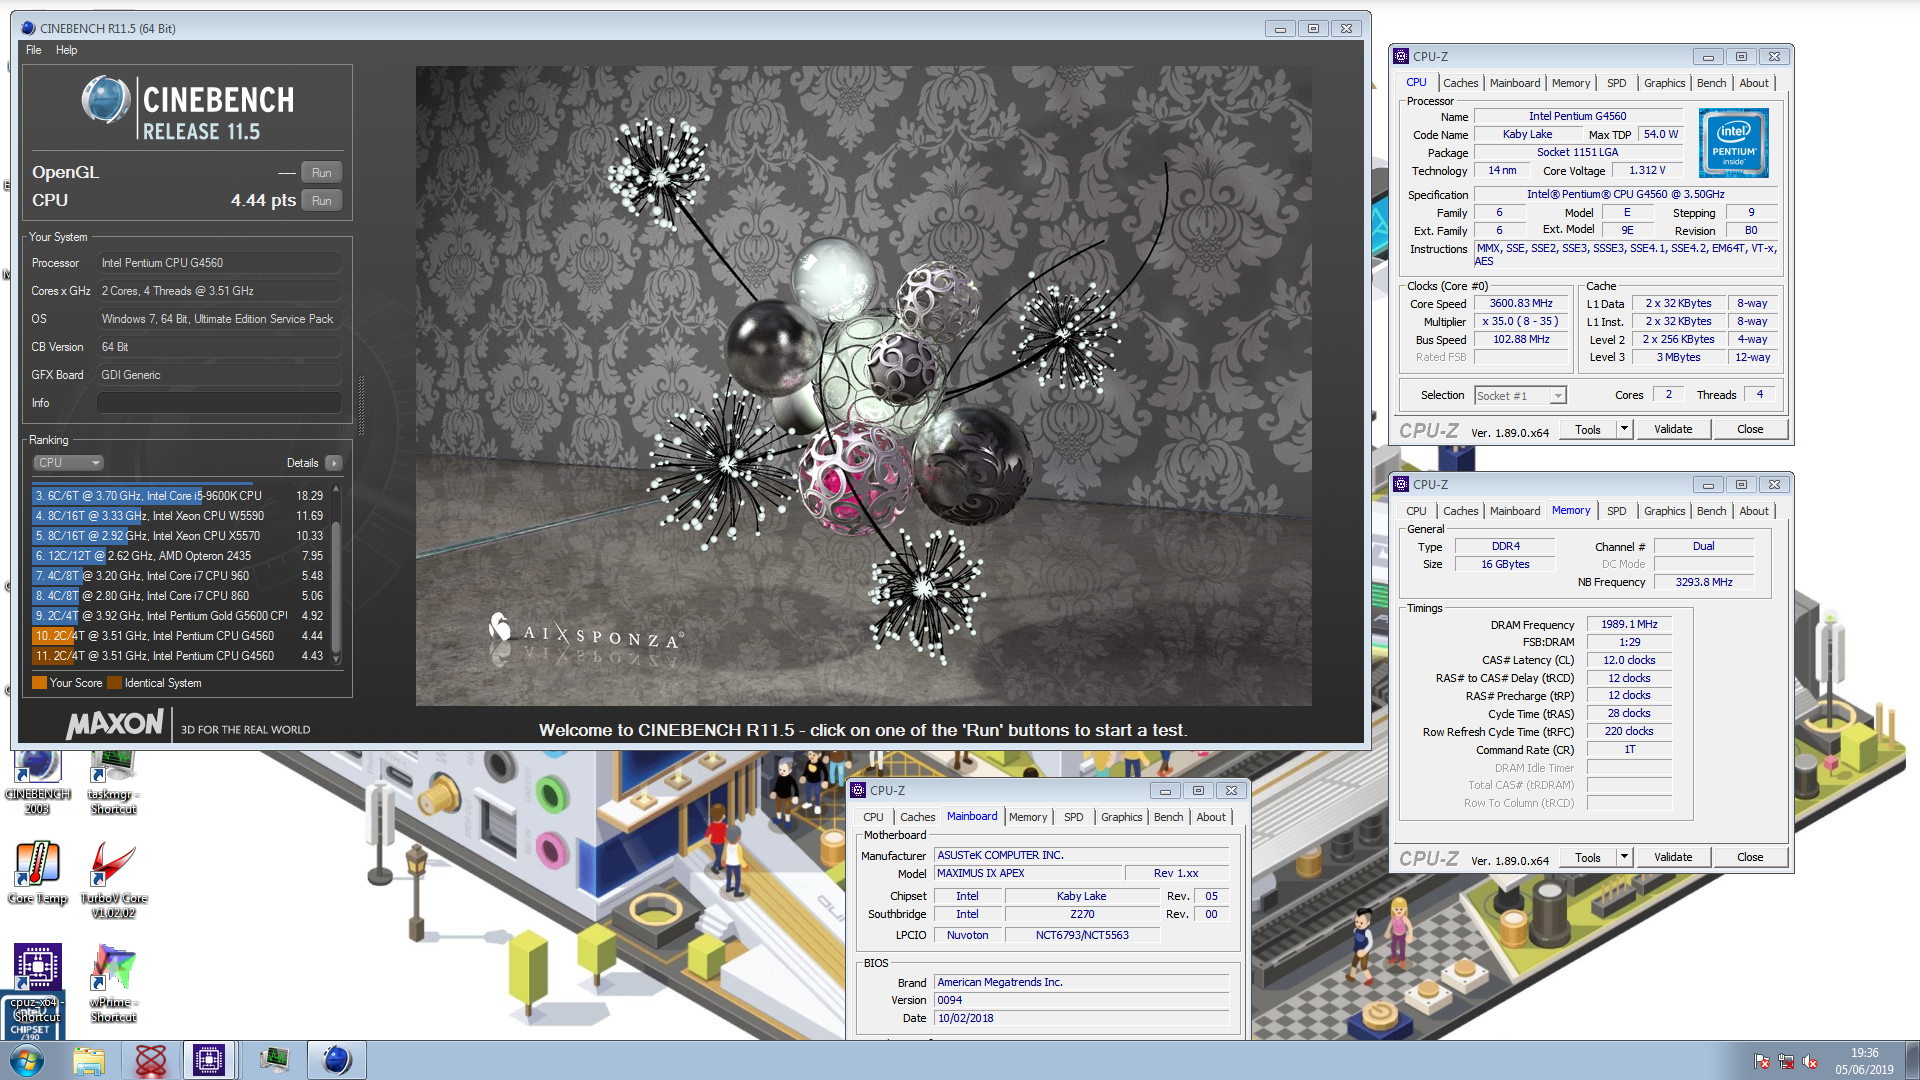1920x1080 pixels.
Task: Open Windows Explorer from the taskbar
Action: point(89,1060)
